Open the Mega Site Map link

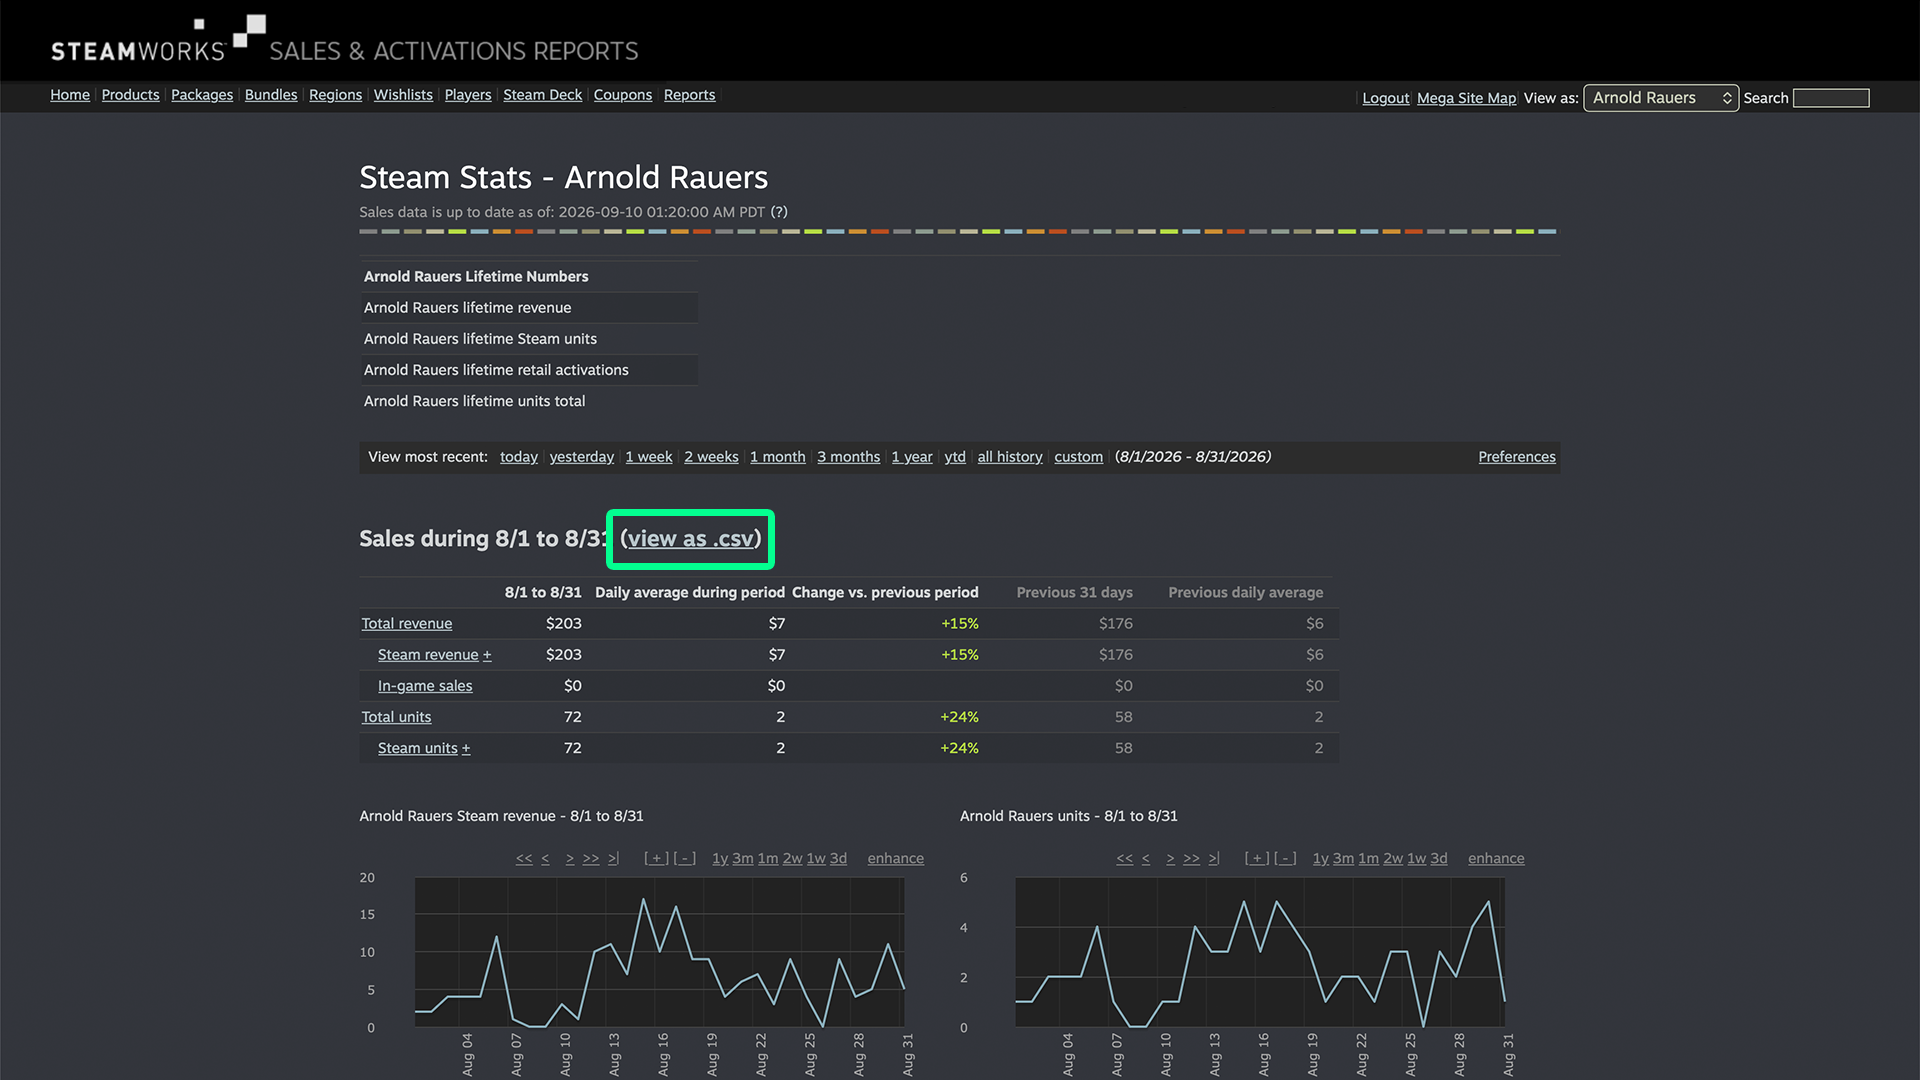click(x=1466, y=98)
